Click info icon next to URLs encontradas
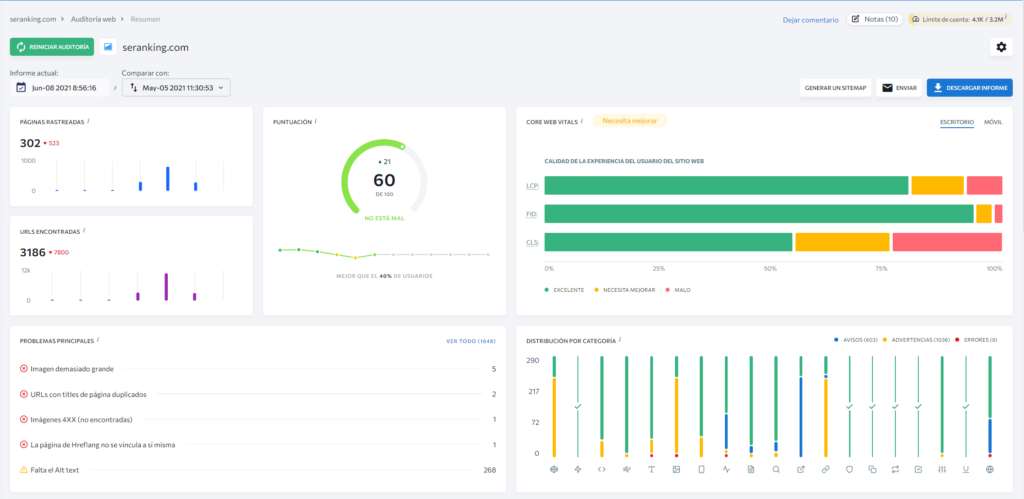The width and height of the screenshot is (1024, 499). (85, 231)
